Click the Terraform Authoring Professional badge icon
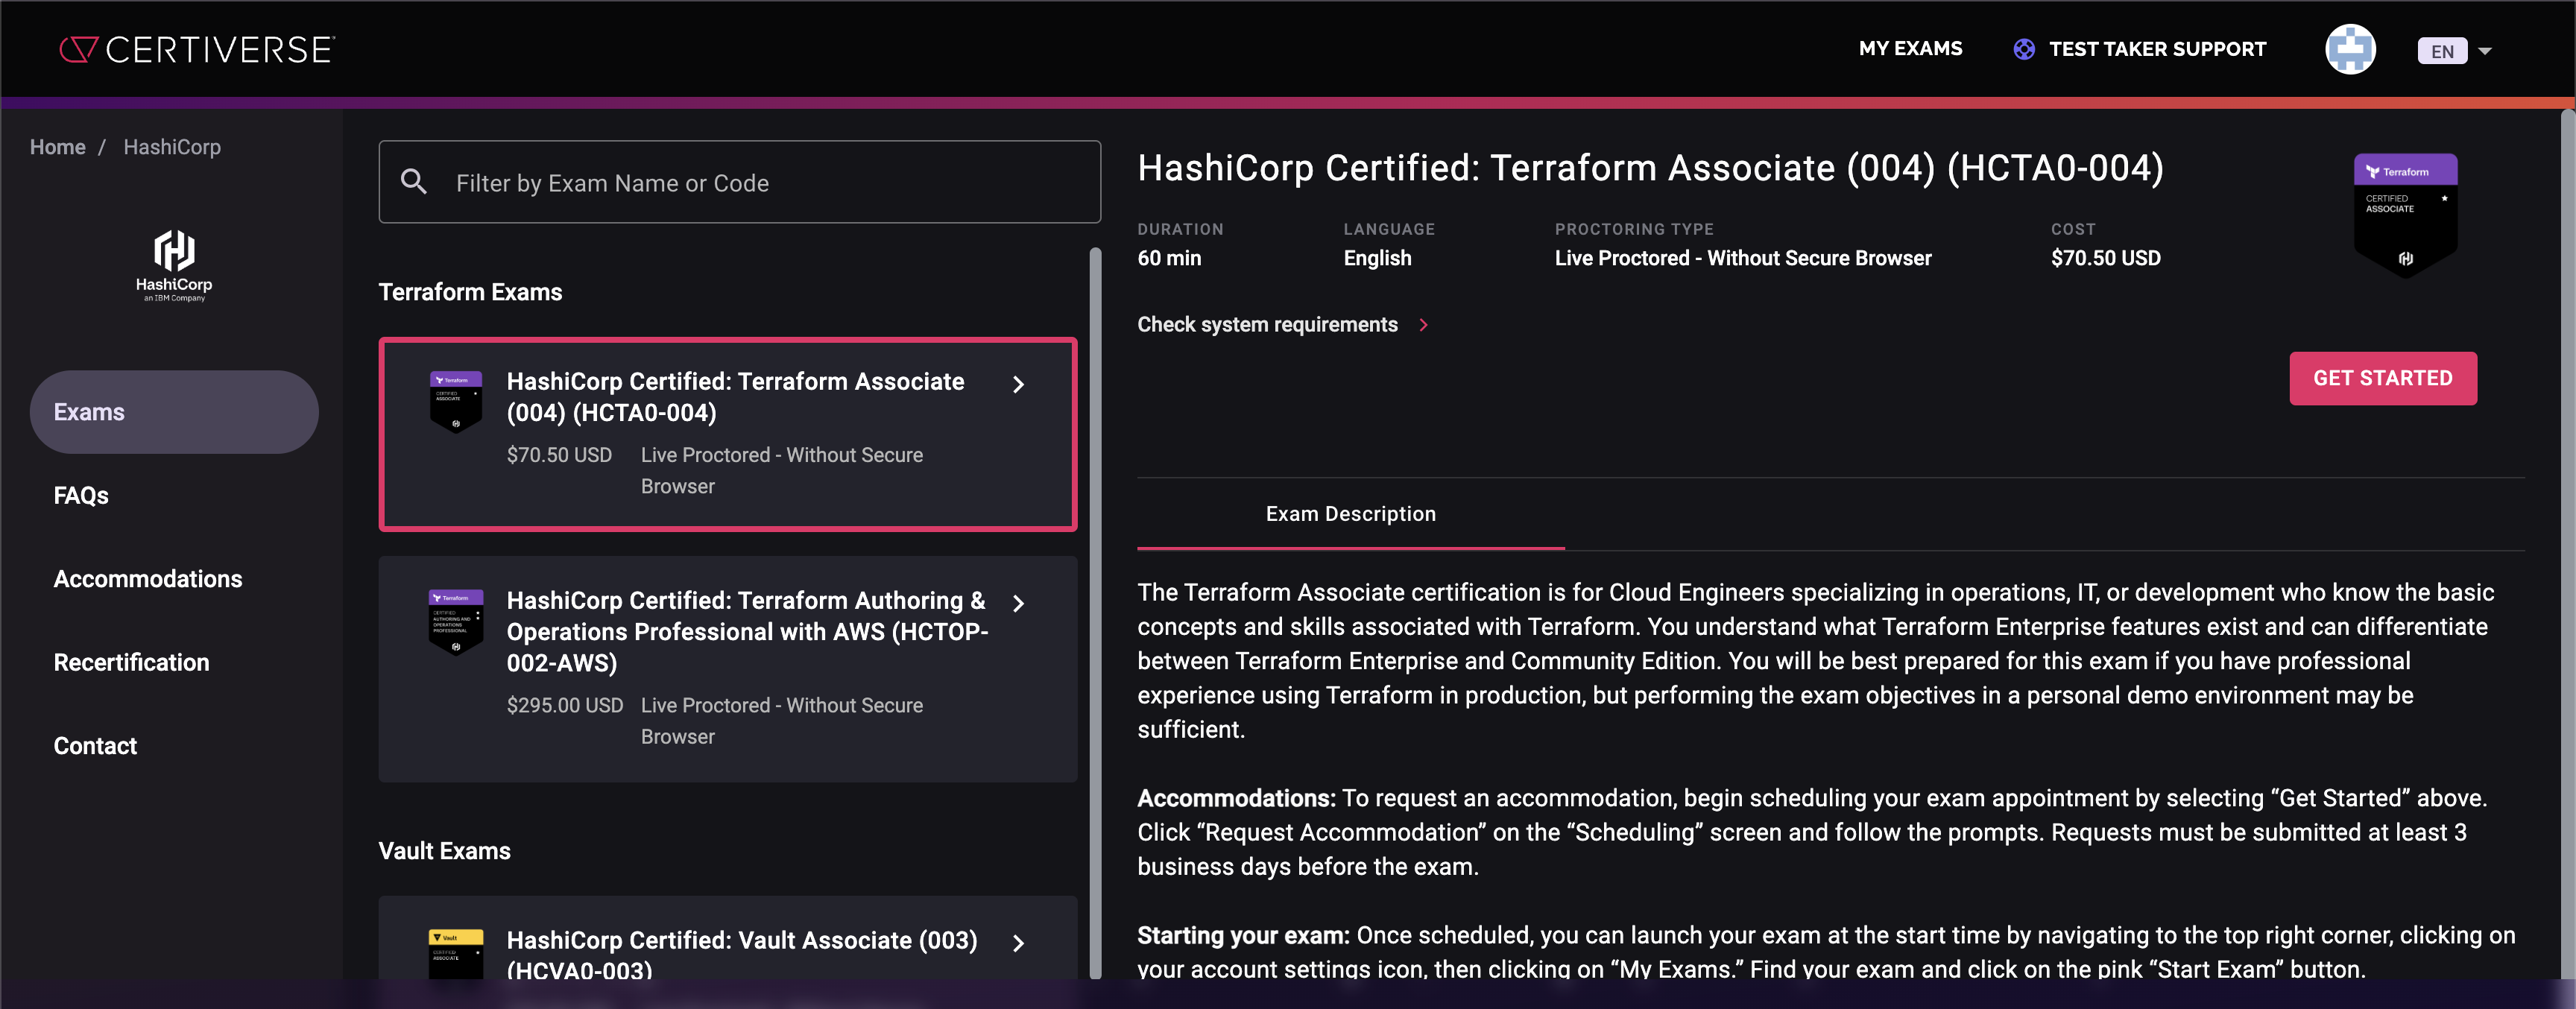 pyautogui.click(x=455, y=620)
